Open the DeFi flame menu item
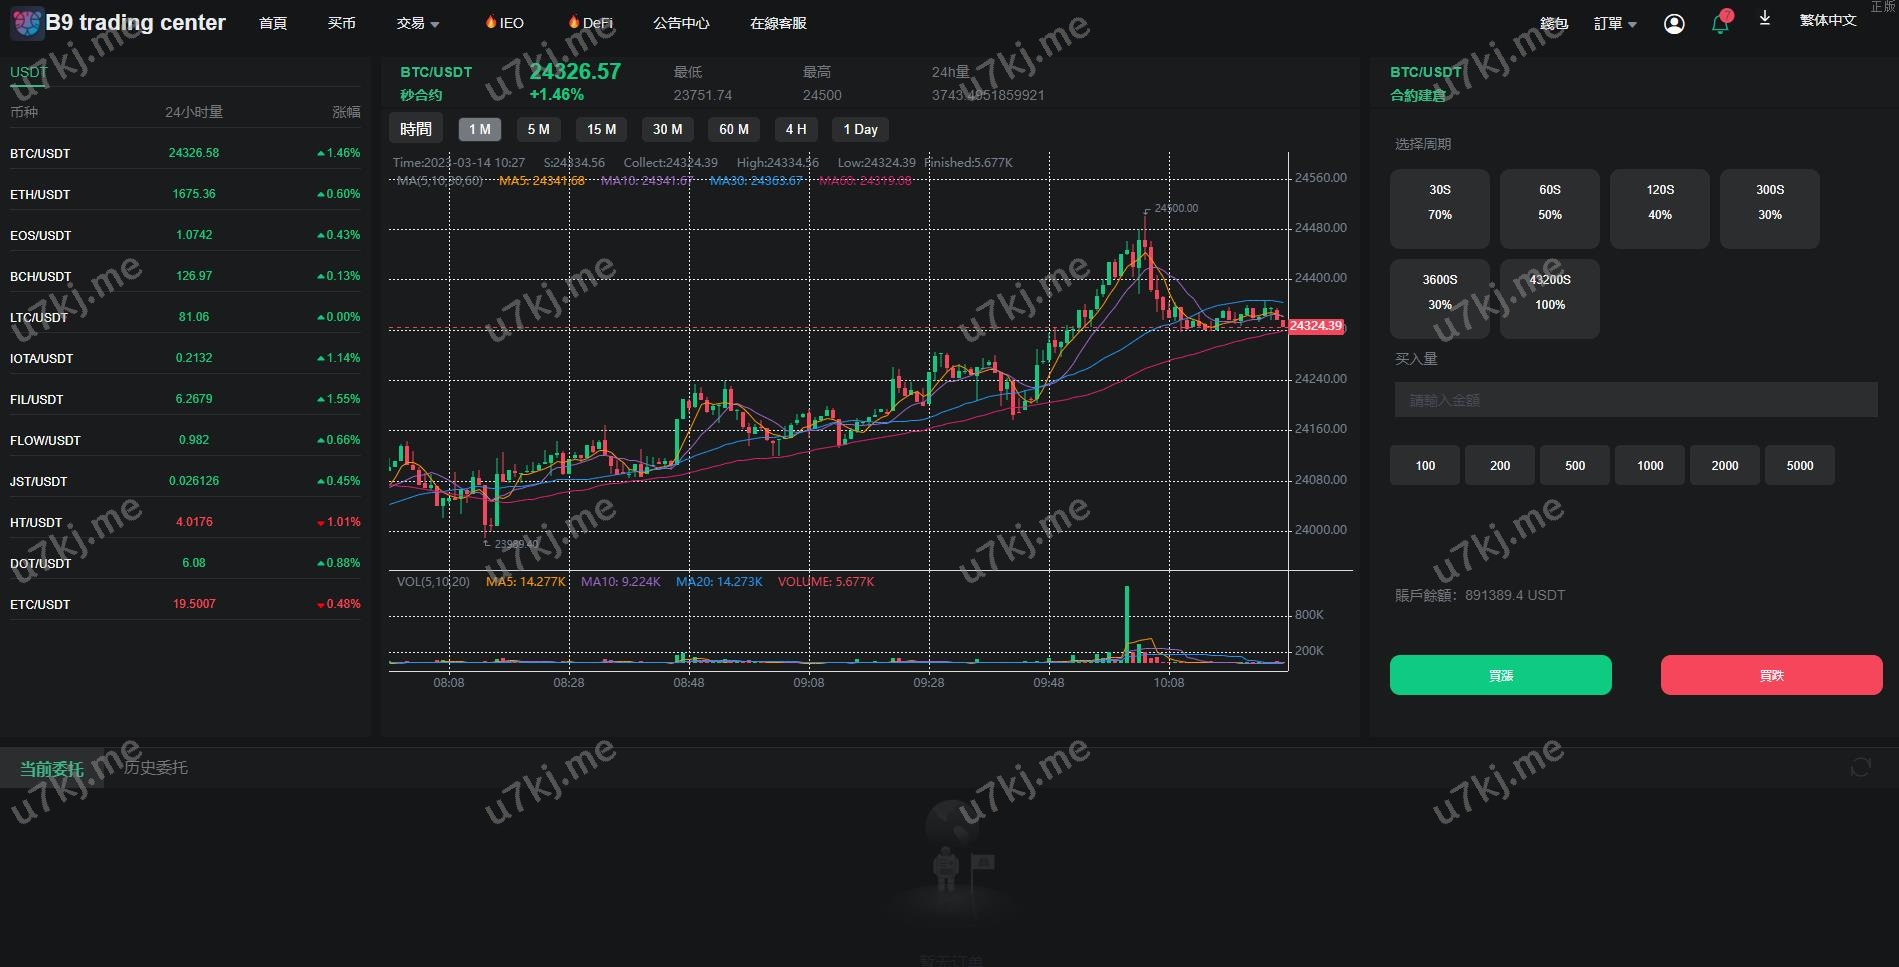1899x967 pixels. coord(590,23)
